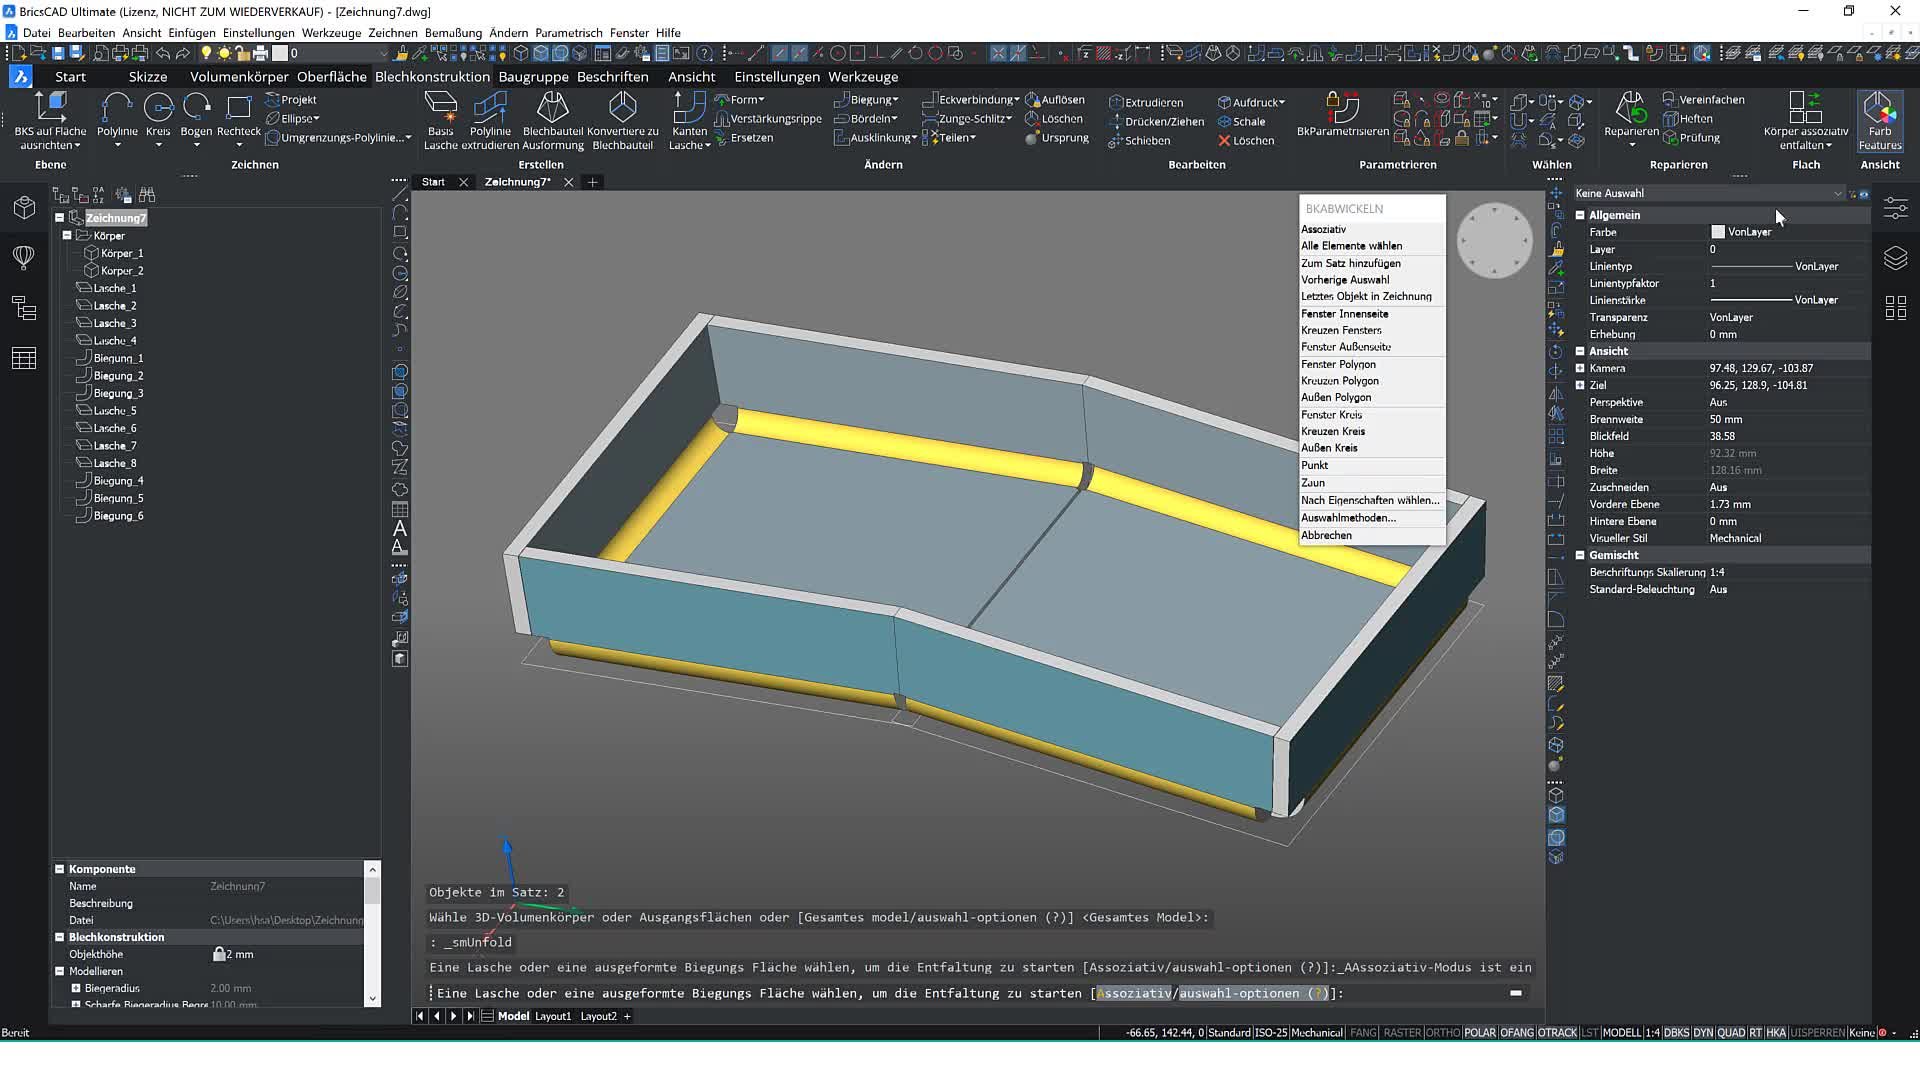Select the Polylinie drawing tool
Screen dimensions: 1920x1080
click(x=117, y=107)
